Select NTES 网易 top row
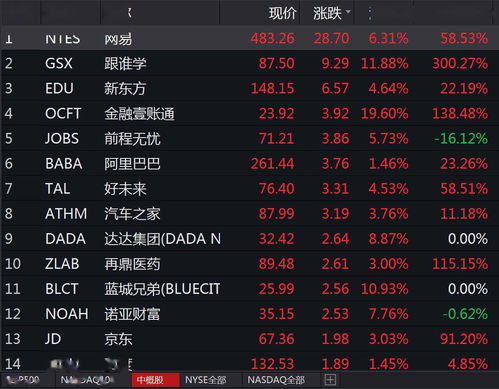 (x=248, y=38)
